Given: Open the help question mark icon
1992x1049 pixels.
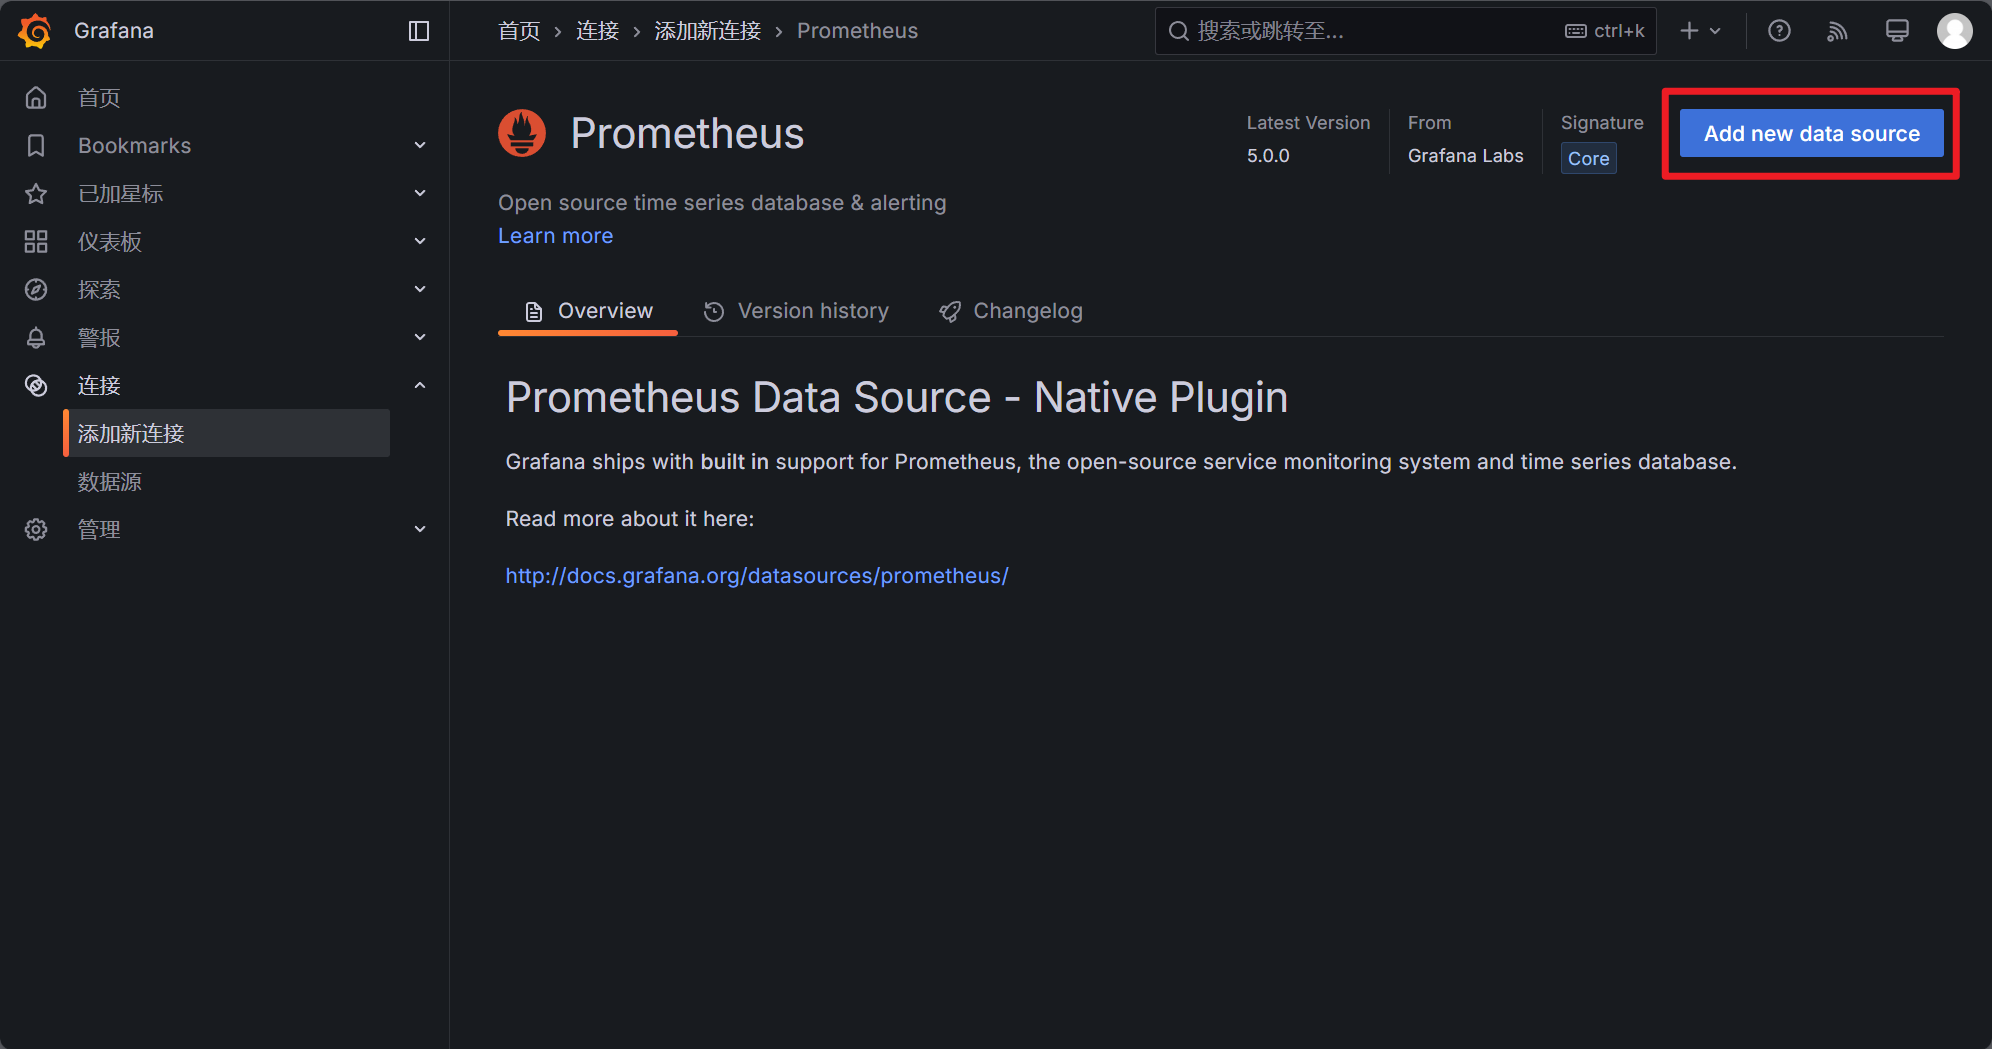Looking at the screenshot, I should click(x=1779, y=31).
